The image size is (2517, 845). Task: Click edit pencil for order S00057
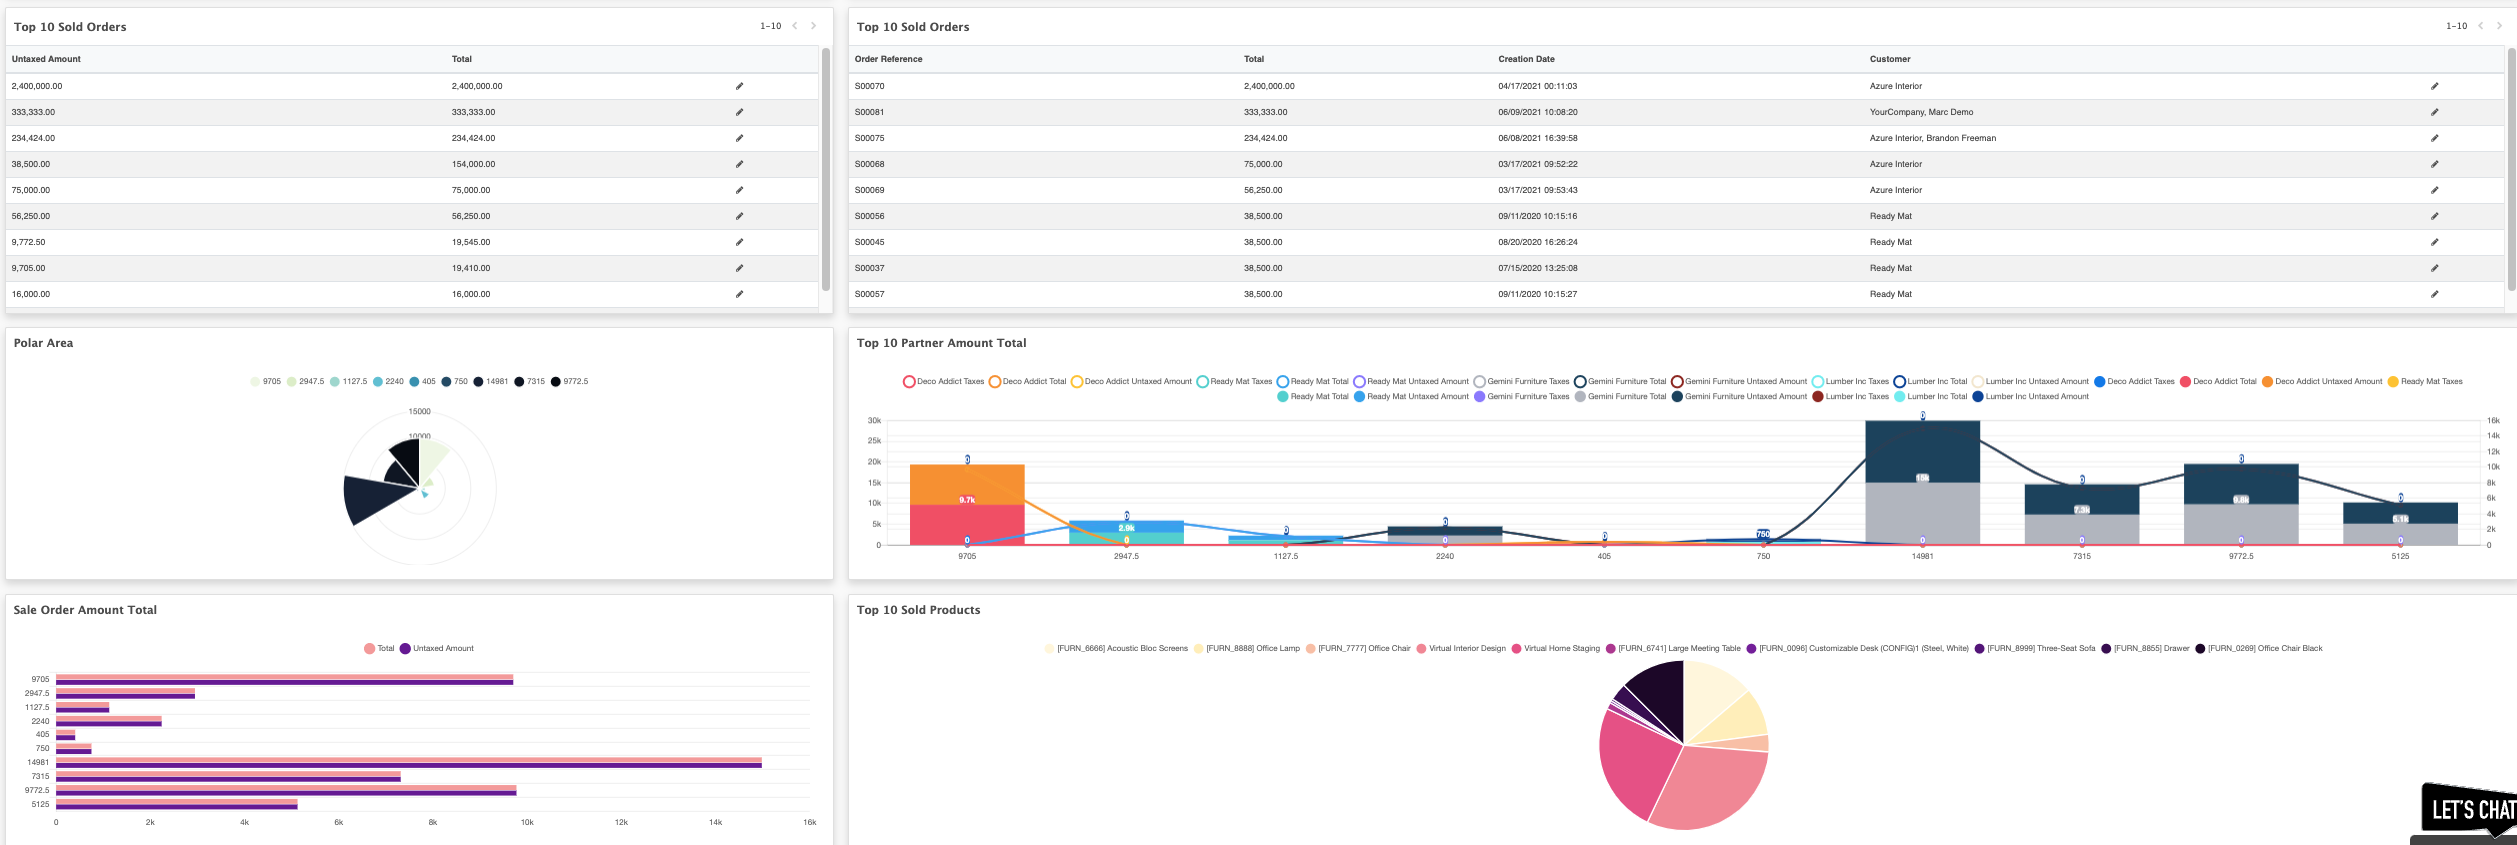click(2434, 294)
